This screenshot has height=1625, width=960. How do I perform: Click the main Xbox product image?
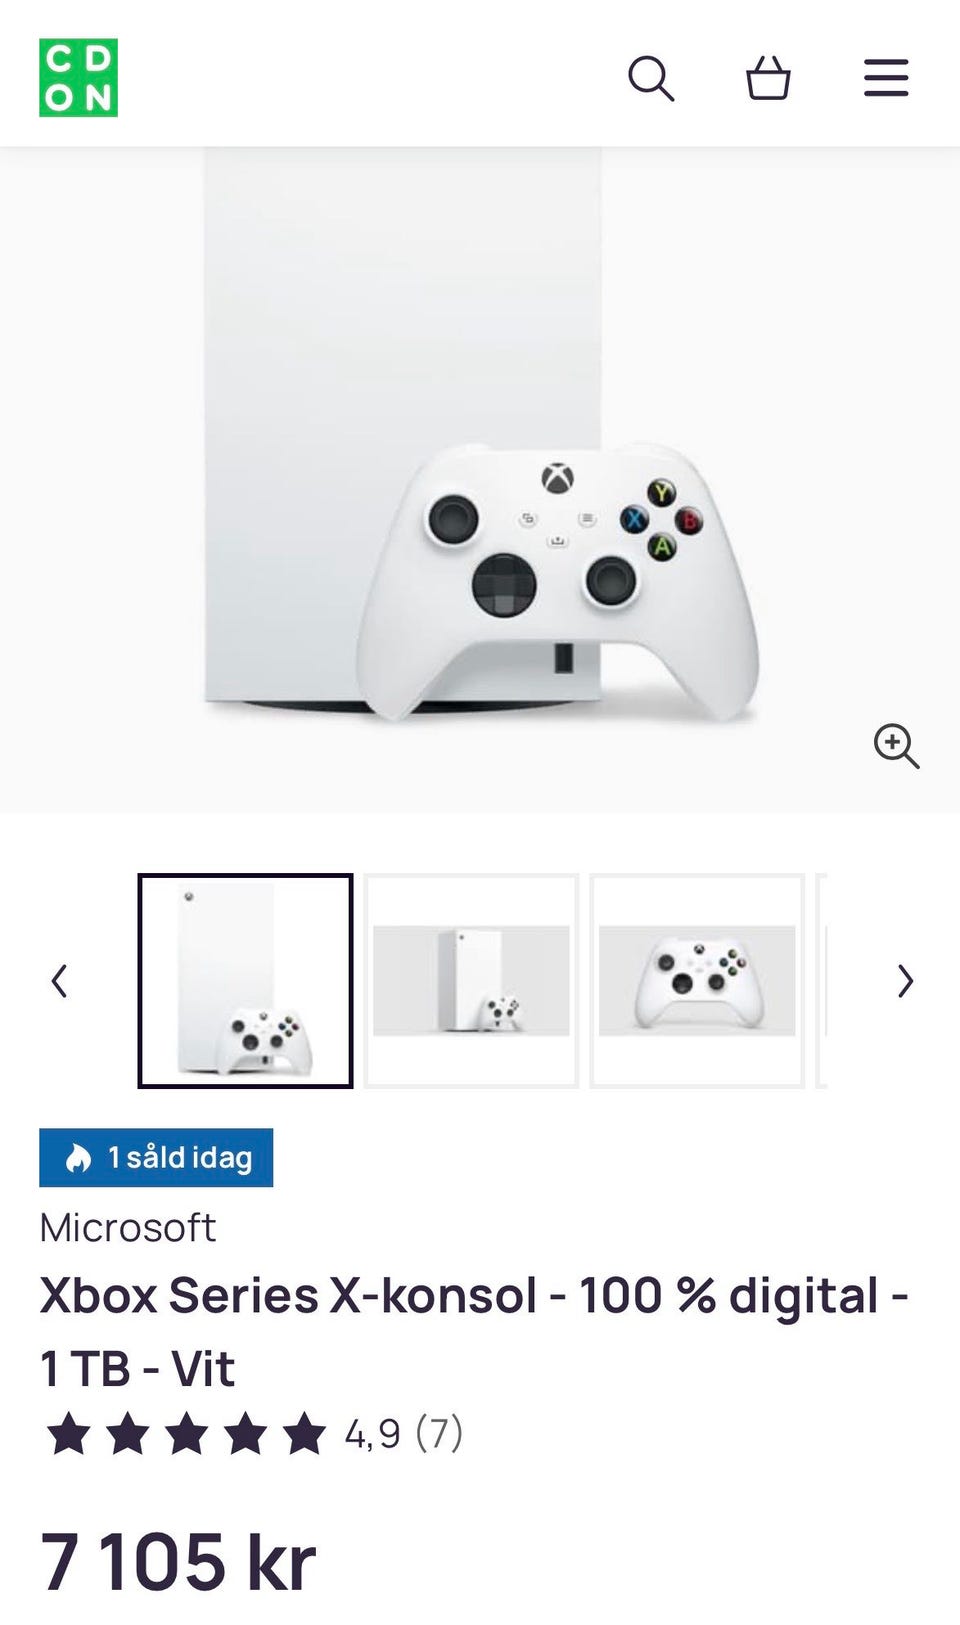coord(480,480)
